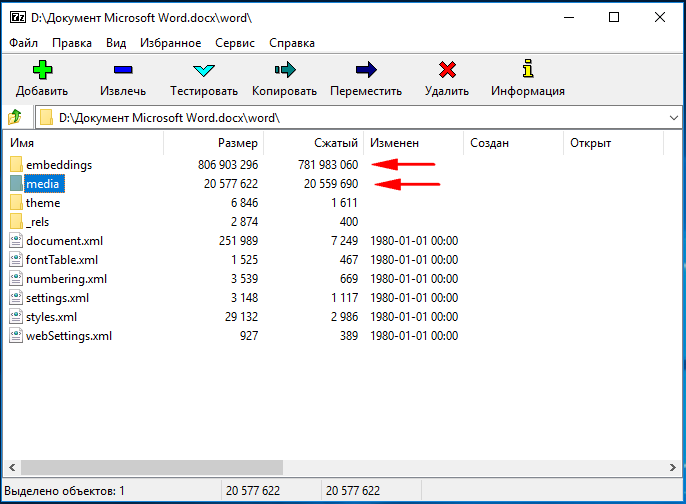
Task: Click the document.xml modified date
Action: coord(414,241)
